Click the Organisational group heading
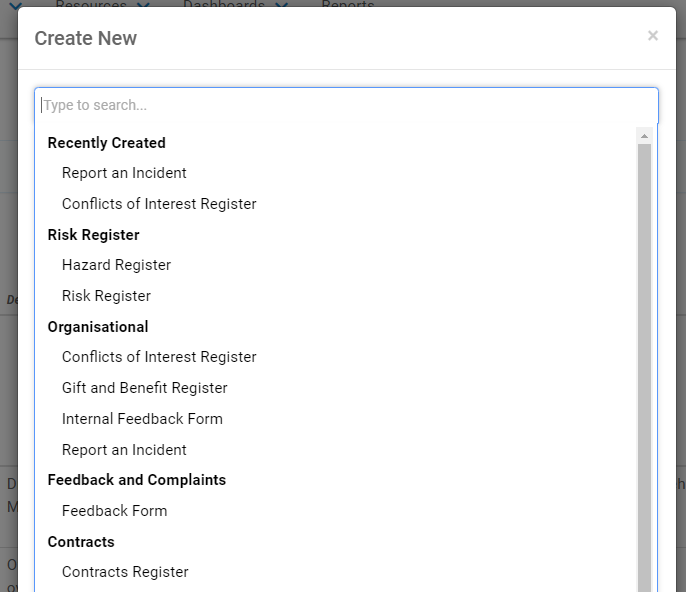The height and width of the screenshot is (592, 686). coord(98,327)
